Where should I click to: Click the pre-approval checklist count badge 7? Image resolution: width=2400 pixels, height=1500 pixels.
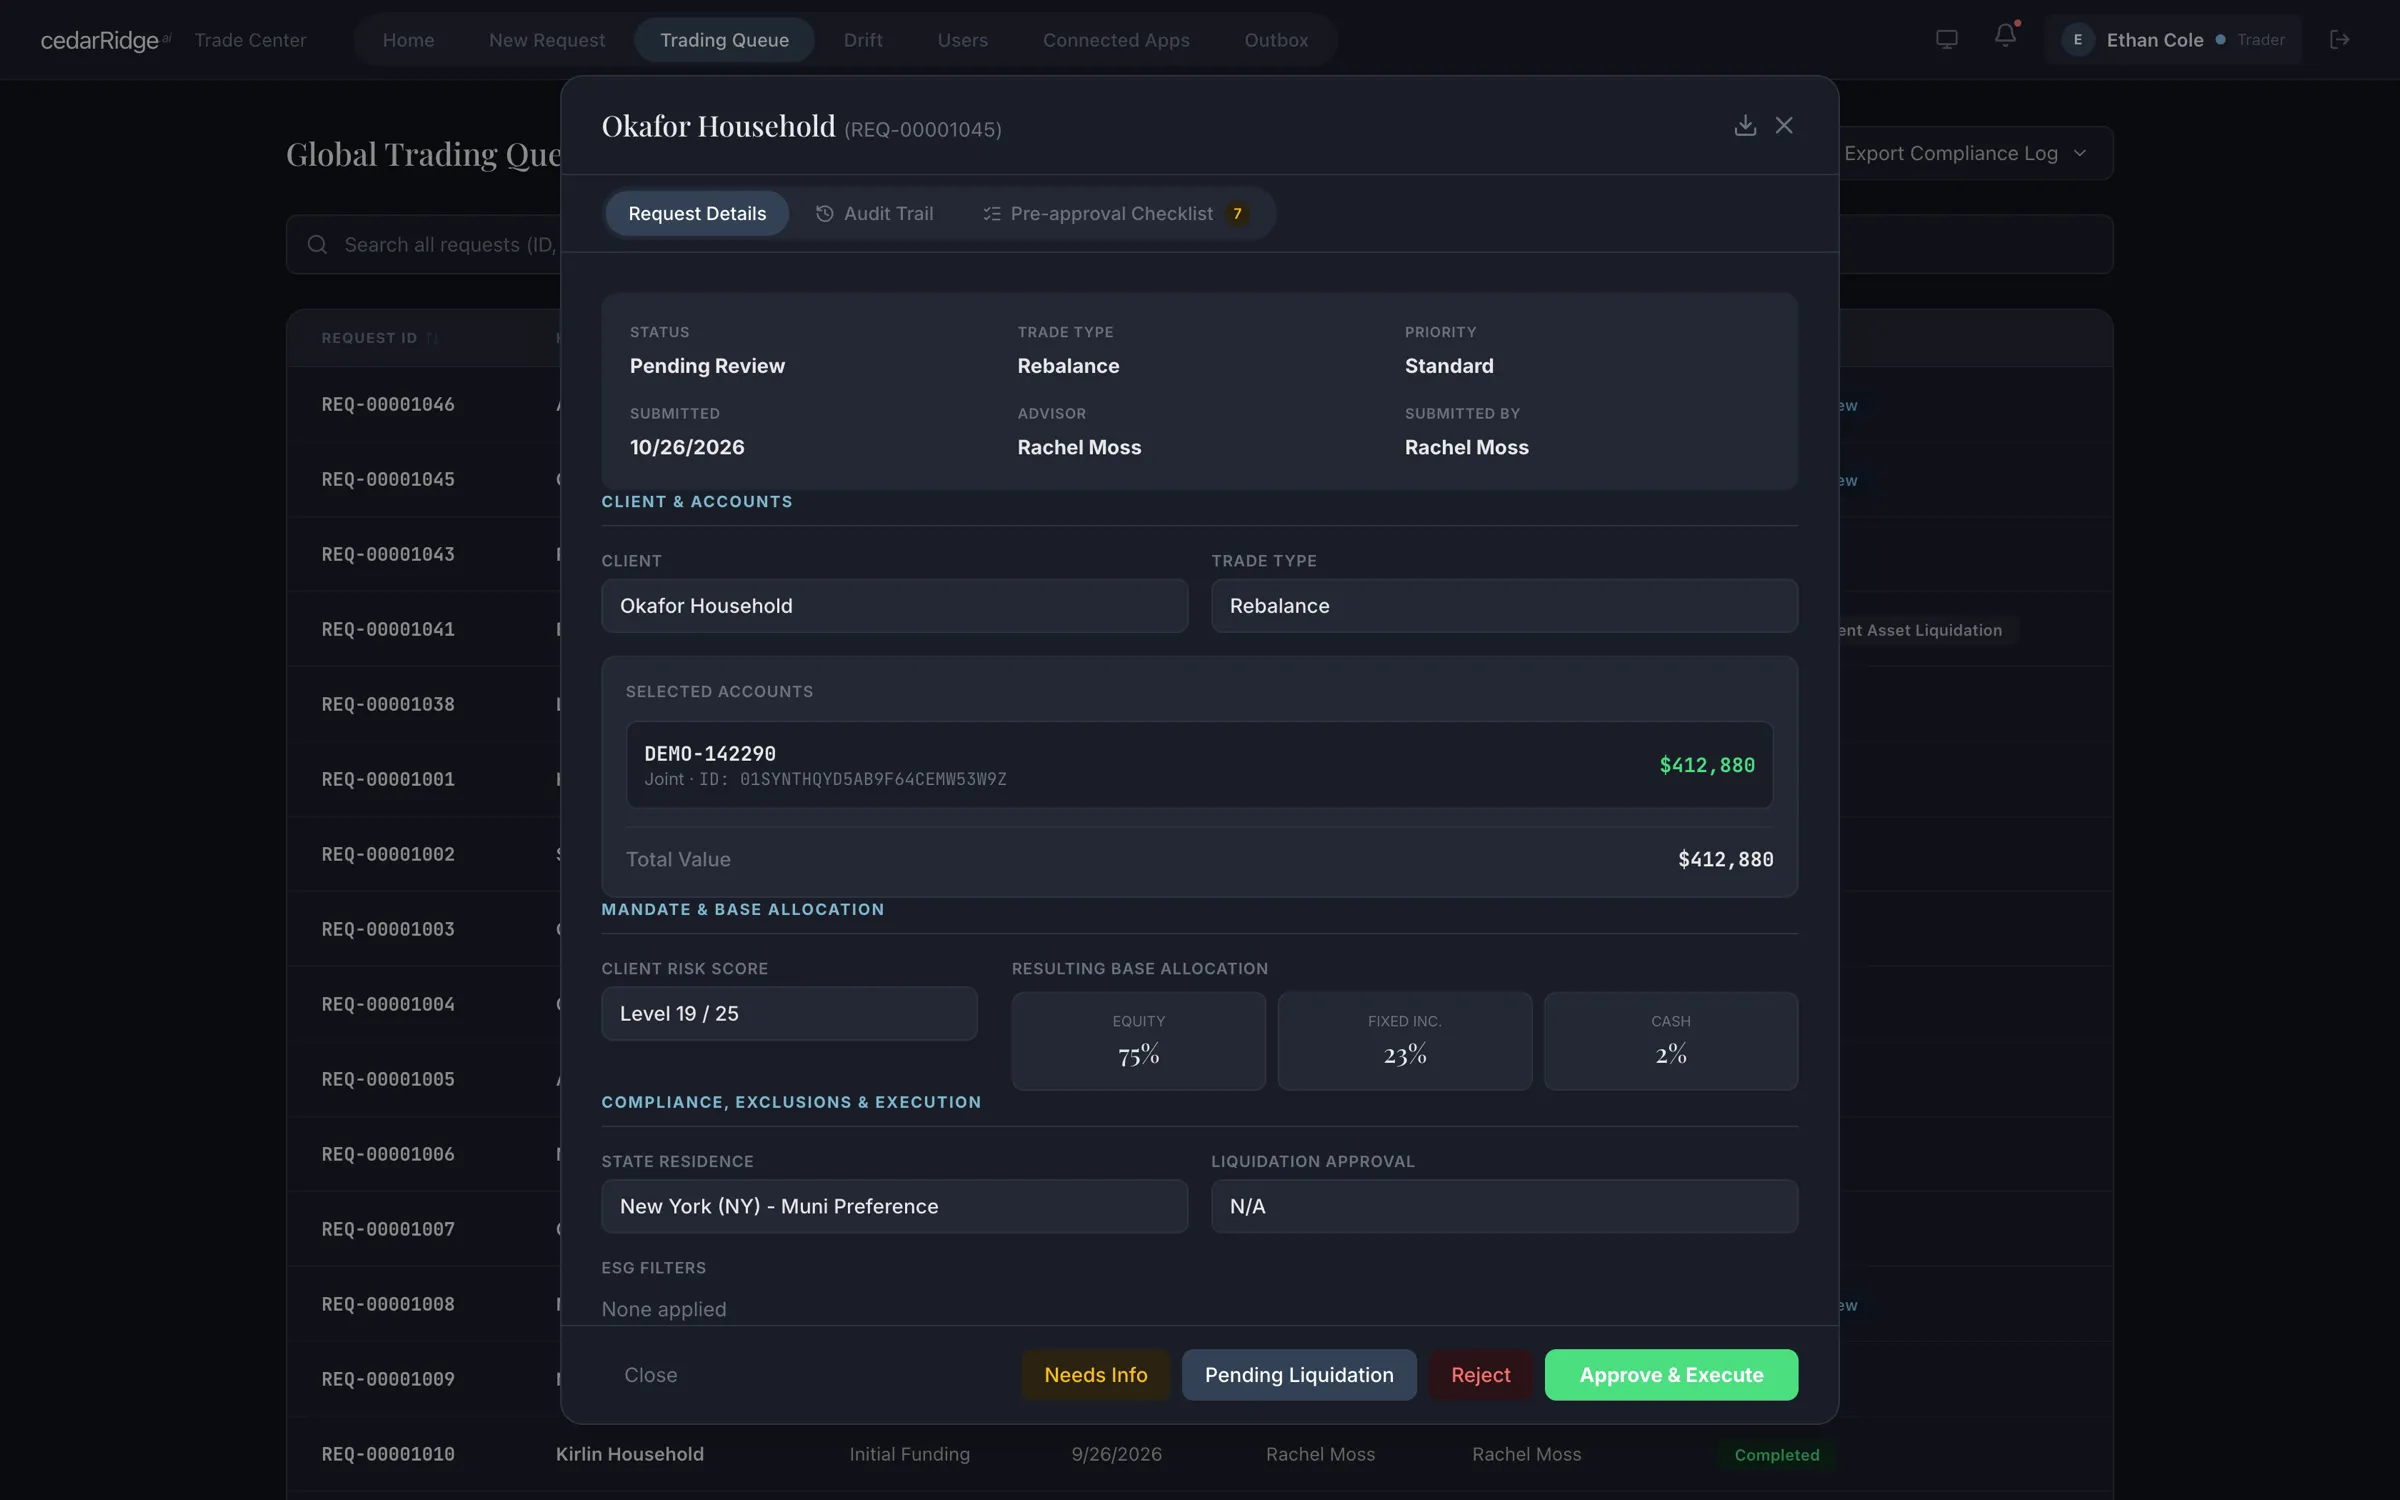click(x=1237, y=213)
